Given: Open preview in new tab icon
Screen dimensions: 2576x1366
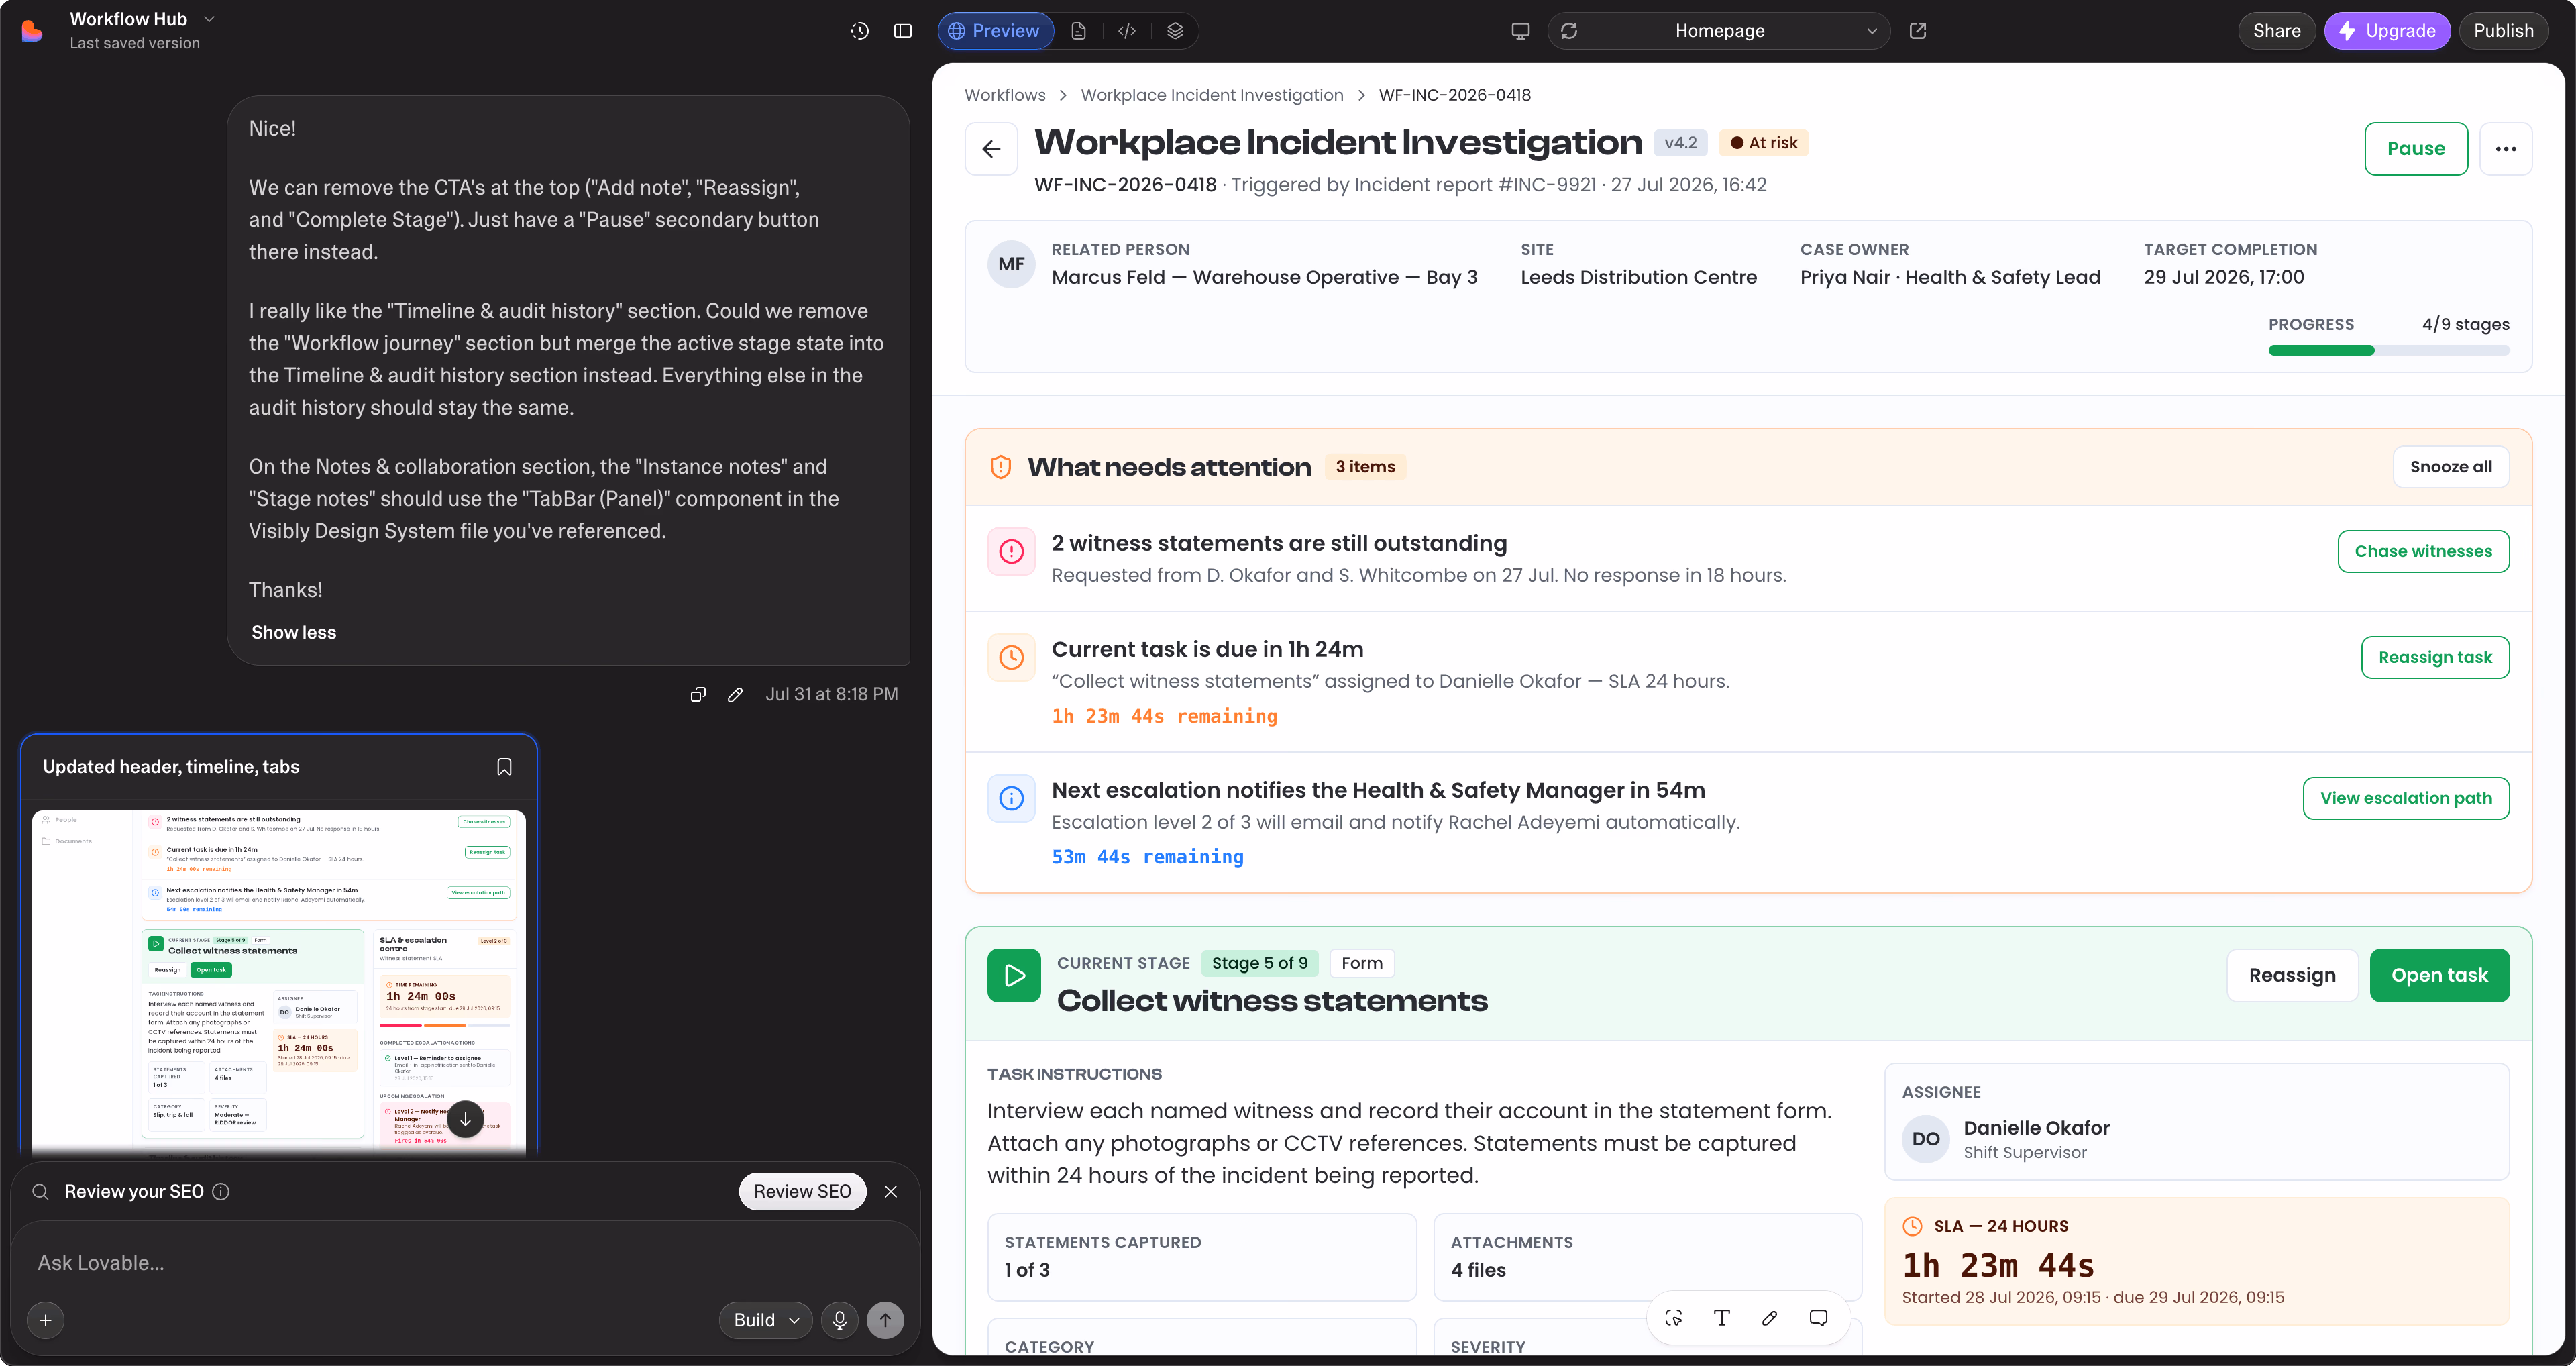Looking at the screenshot, I should point(1918,31).
